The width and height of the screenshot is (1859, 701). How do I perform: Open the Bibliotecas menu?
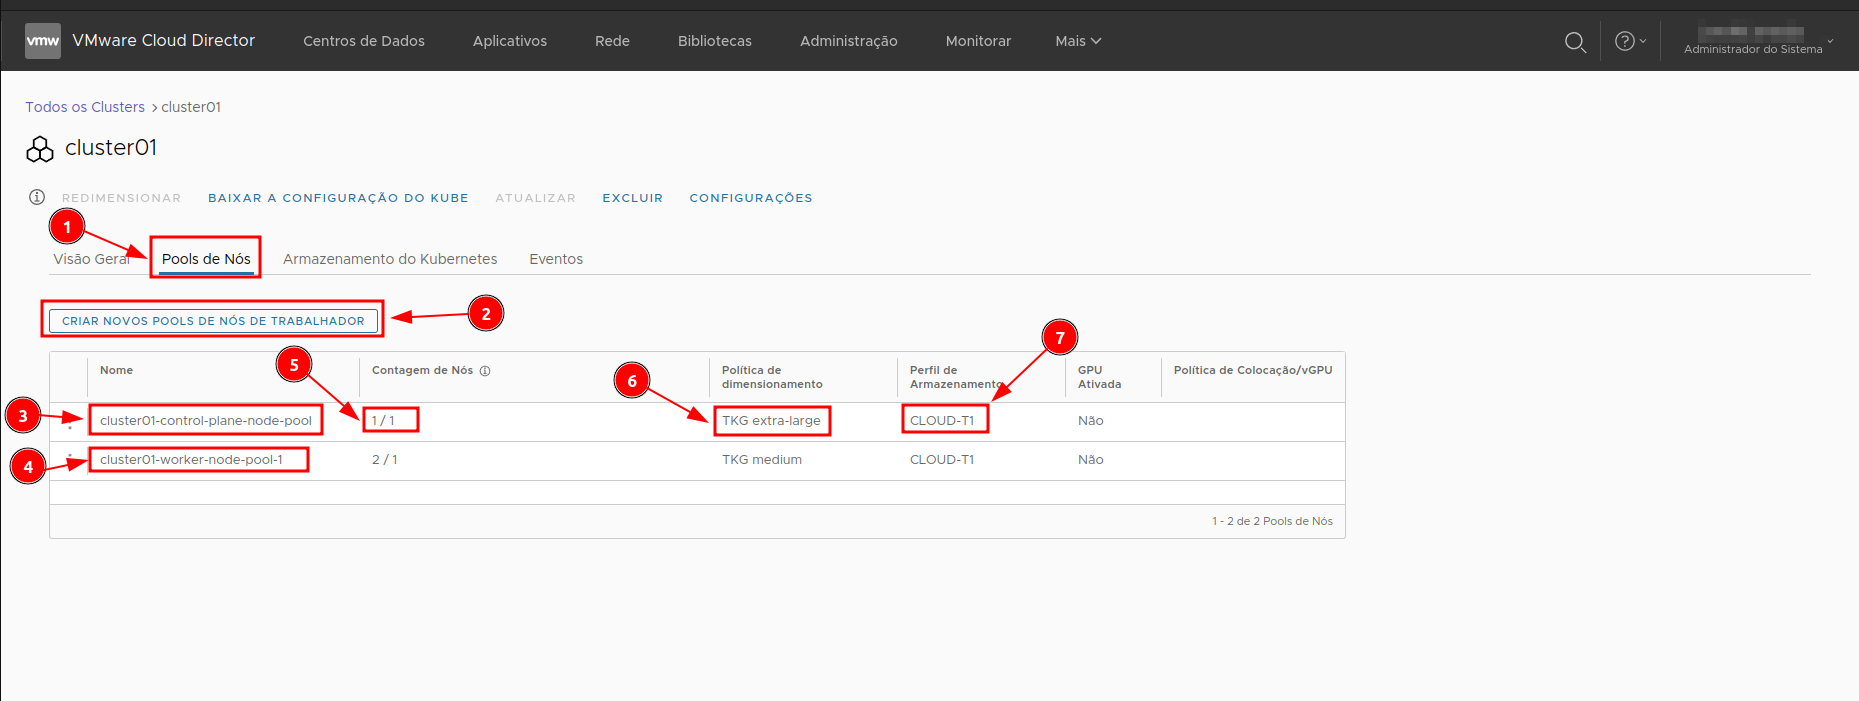tap(715, 41)
